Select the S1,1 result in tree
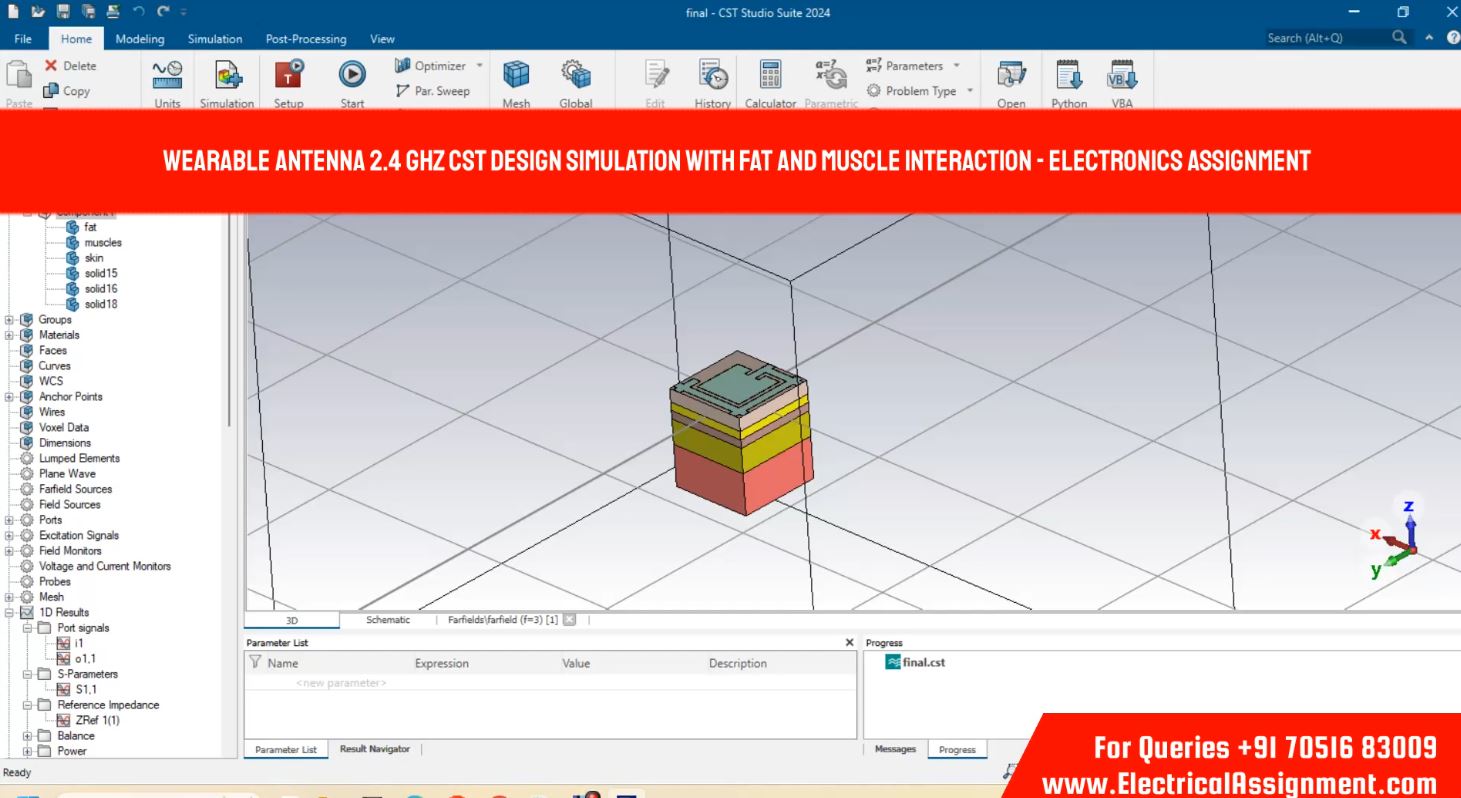Viewport: 1461px width, 798px height. click(86, 689)
